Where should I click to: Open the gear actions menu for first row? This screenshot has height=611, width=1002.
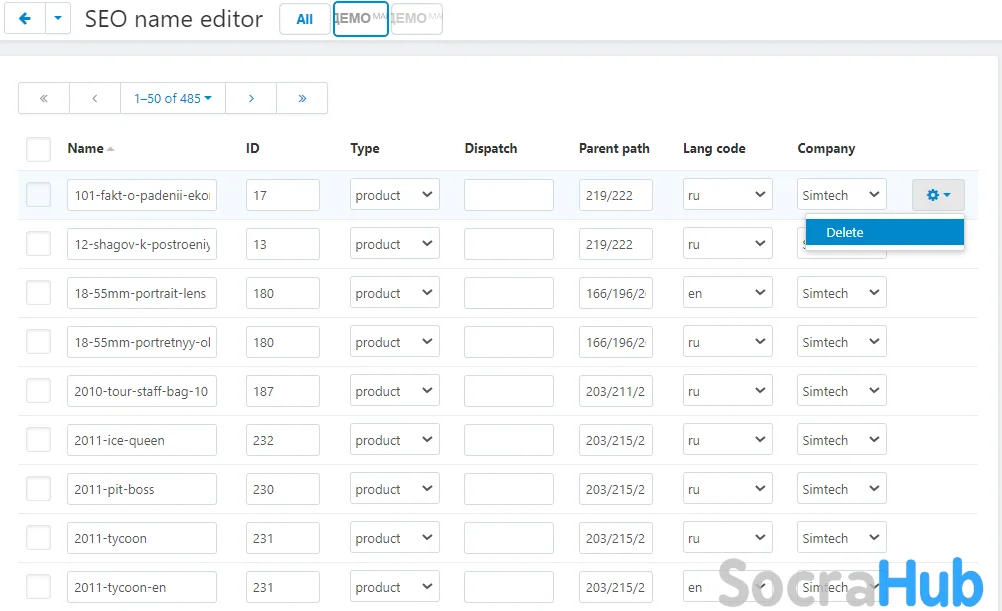[x=937, y=195]
